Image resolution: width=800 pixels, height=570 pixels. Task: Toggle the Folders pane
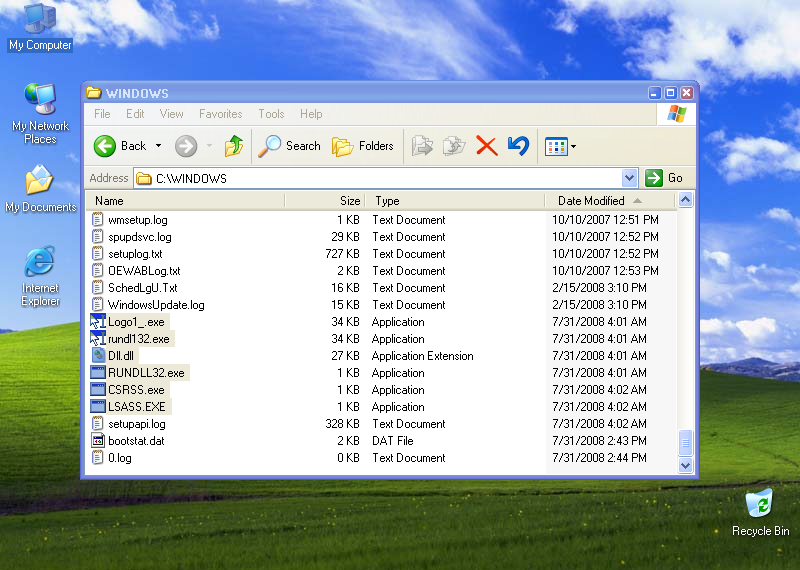[363, 146]
